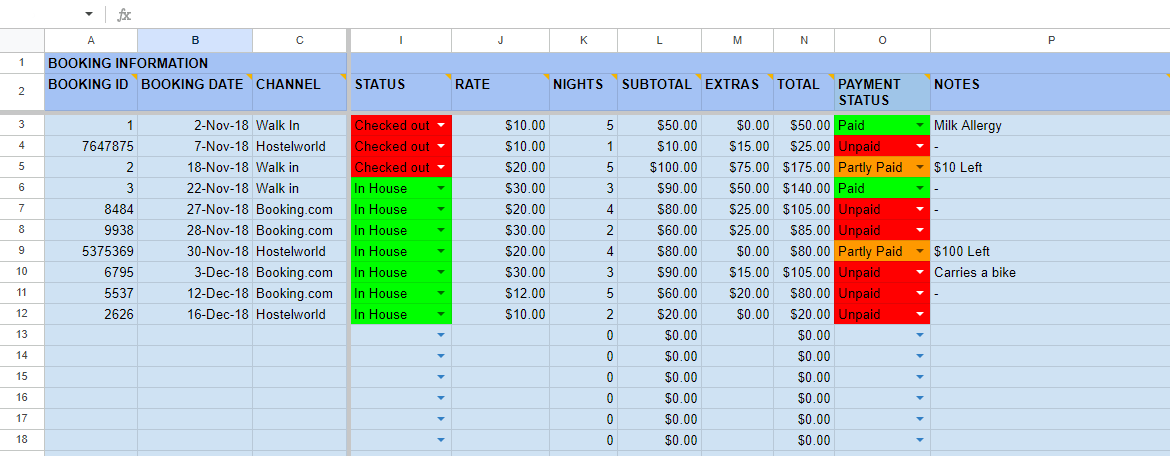Open empty Payment Status dropdown row 15

[x=919, y=377]
